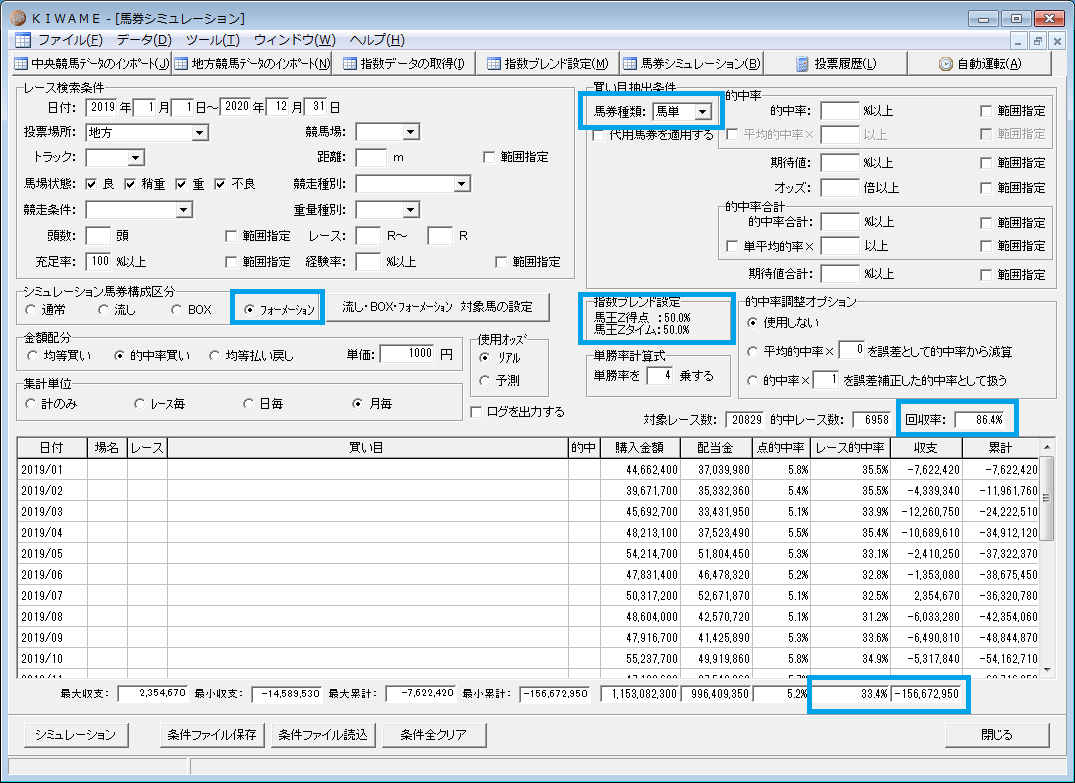Image resolution: width=1075 pixels, height=783 pixels.
Task: Click the 閉じる button
Action: (x=997, y=735)
